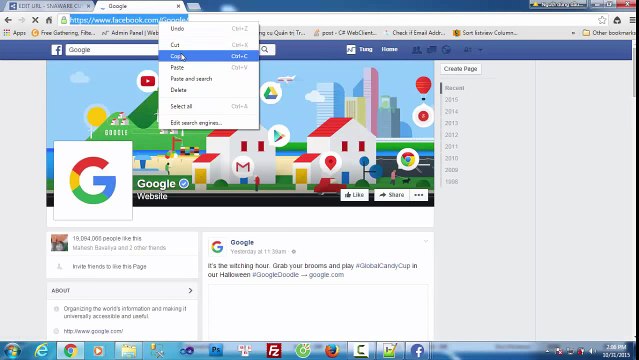
Task: Like the Google page
Action: pos(354,195)
